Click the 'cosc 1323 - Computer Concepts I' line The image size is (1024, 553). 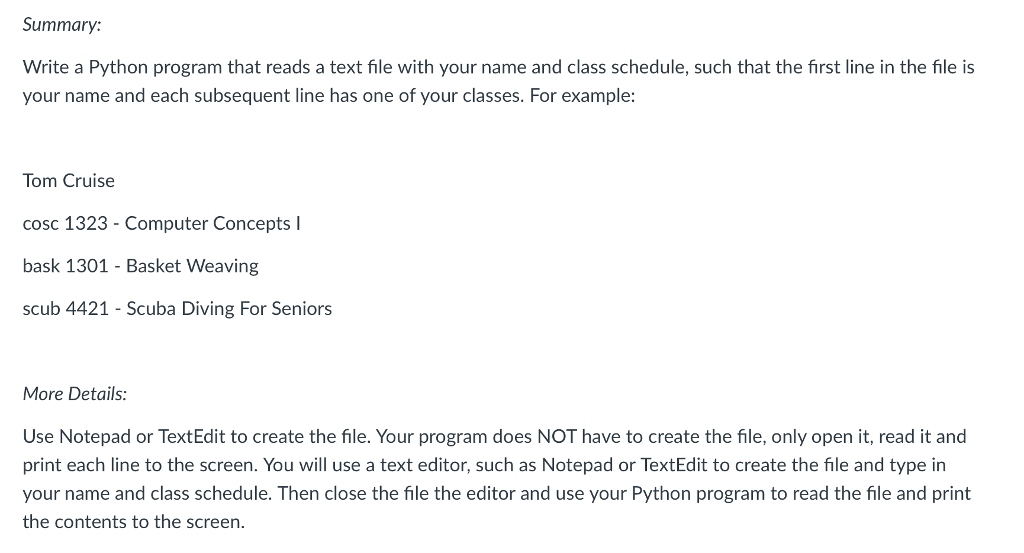click(x=161, y=223)
